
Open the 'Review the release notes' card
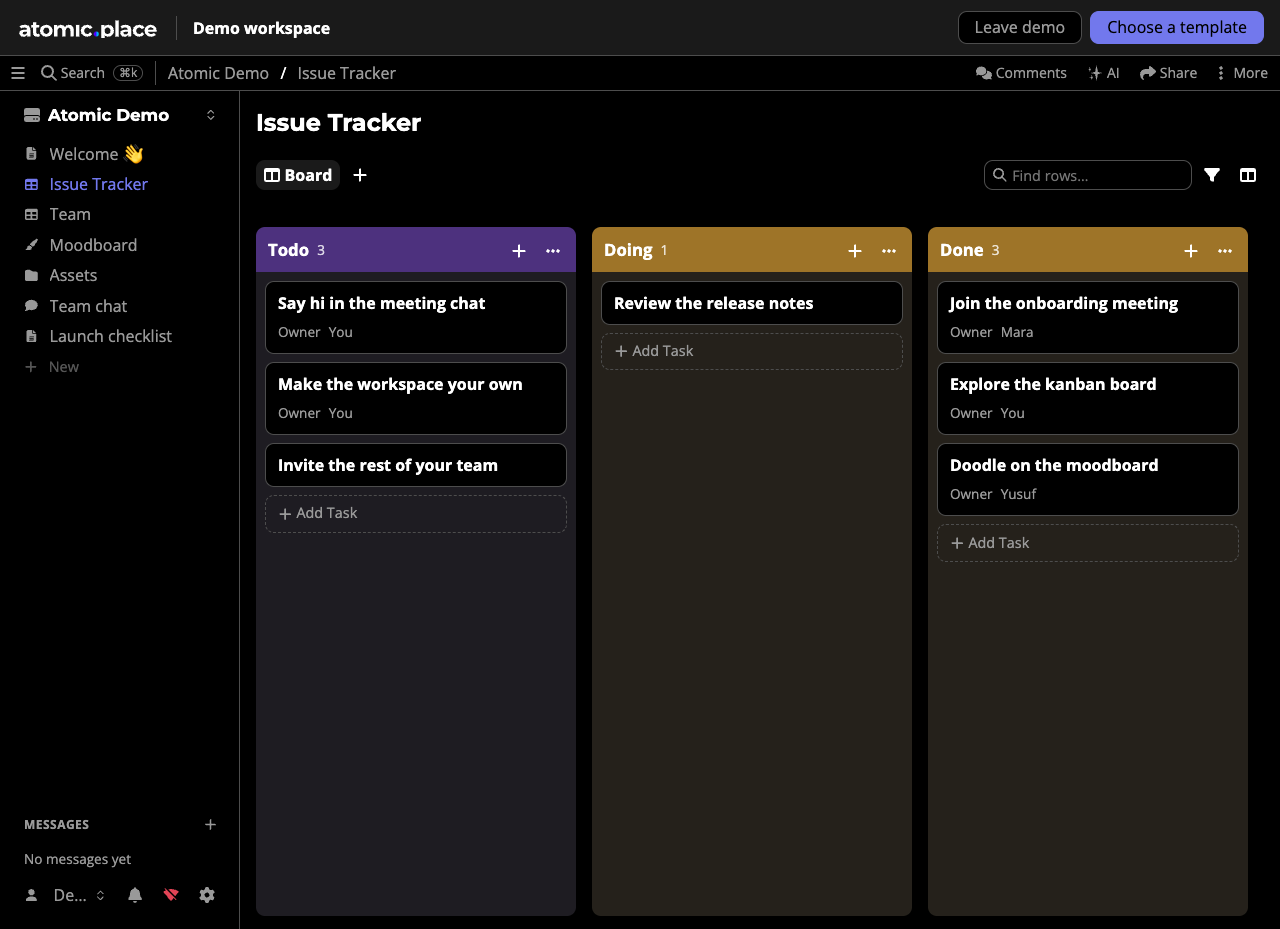coord(752,303)
